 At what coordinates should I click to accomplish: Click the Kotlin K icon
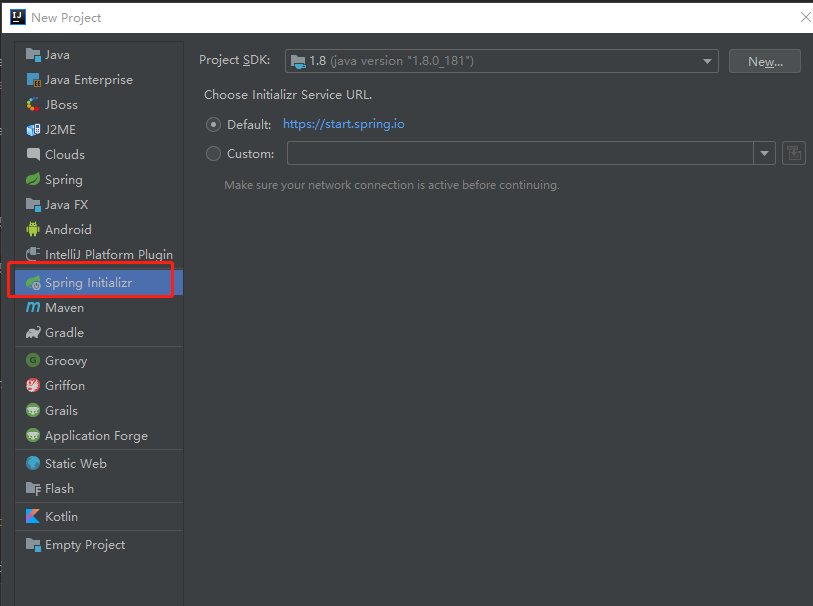pos(33,516)
